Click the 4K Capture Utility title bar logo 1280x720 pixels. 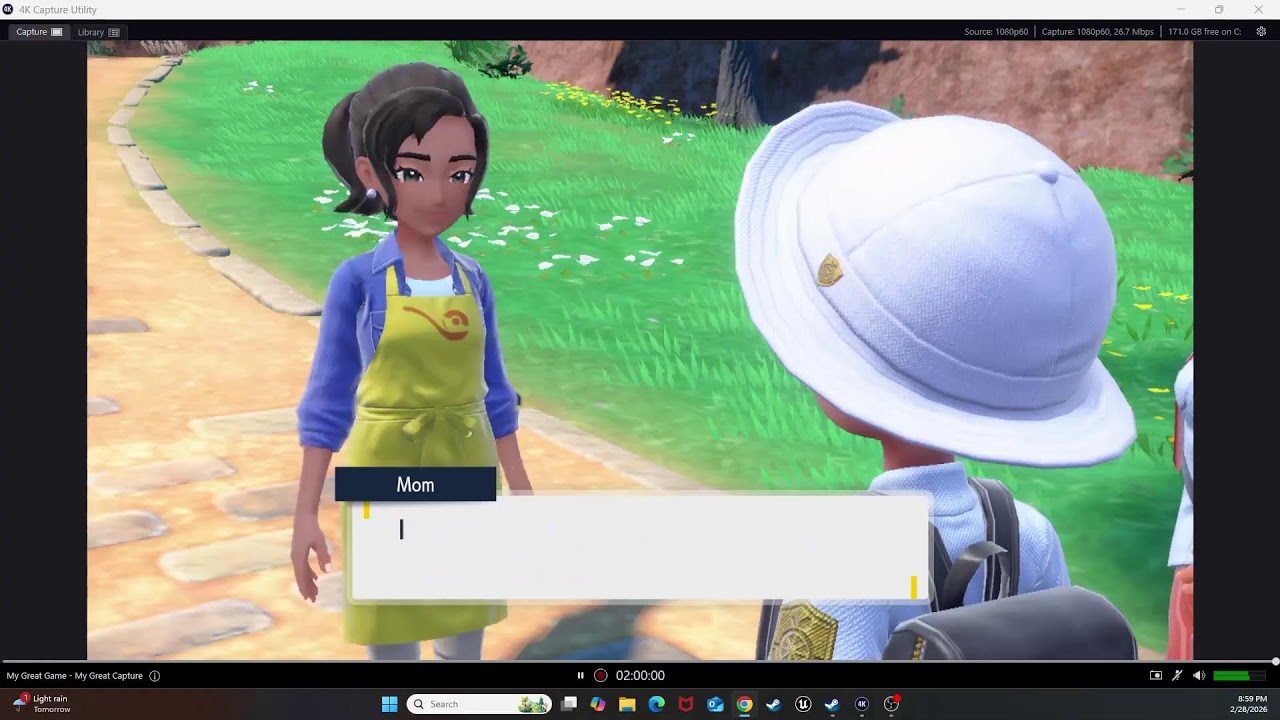point(8,9)
